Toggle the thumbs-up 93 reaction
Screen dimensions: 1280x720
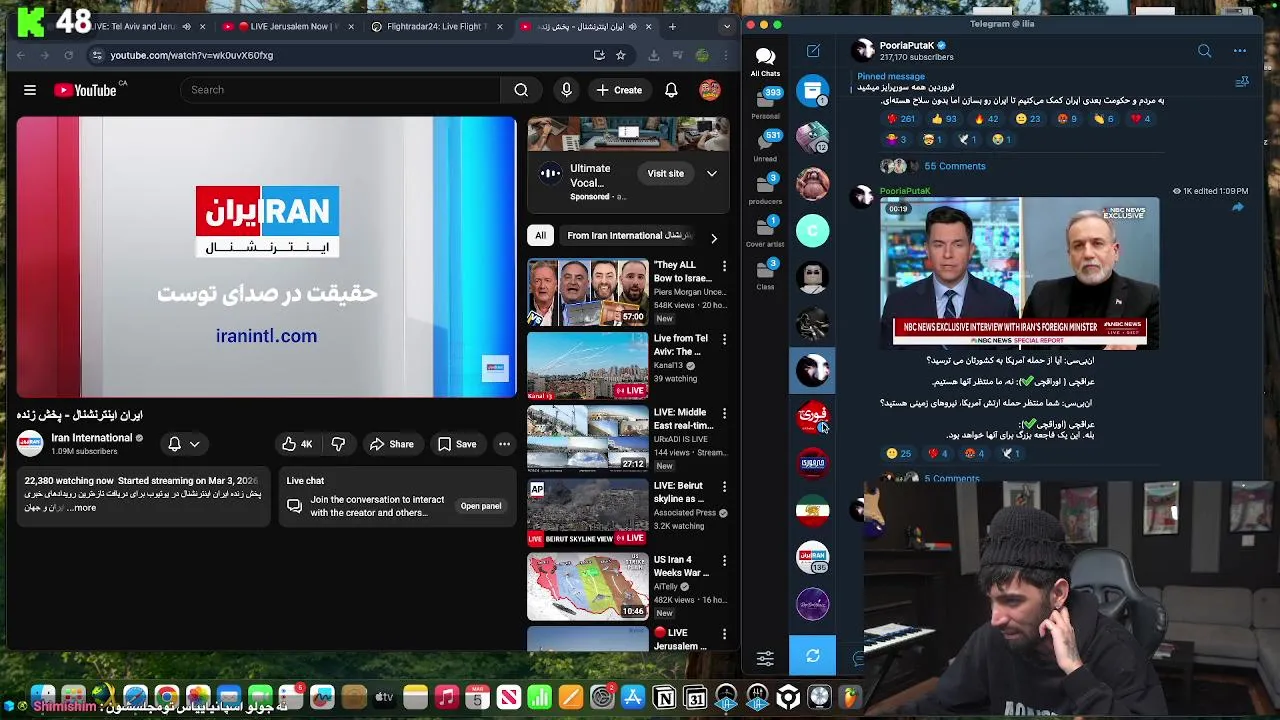pos(943,119)
